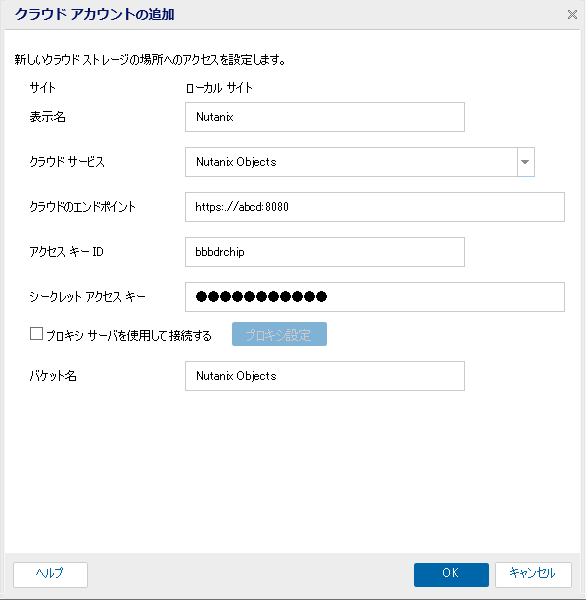Open ヘルプ for this dialog

50,574
